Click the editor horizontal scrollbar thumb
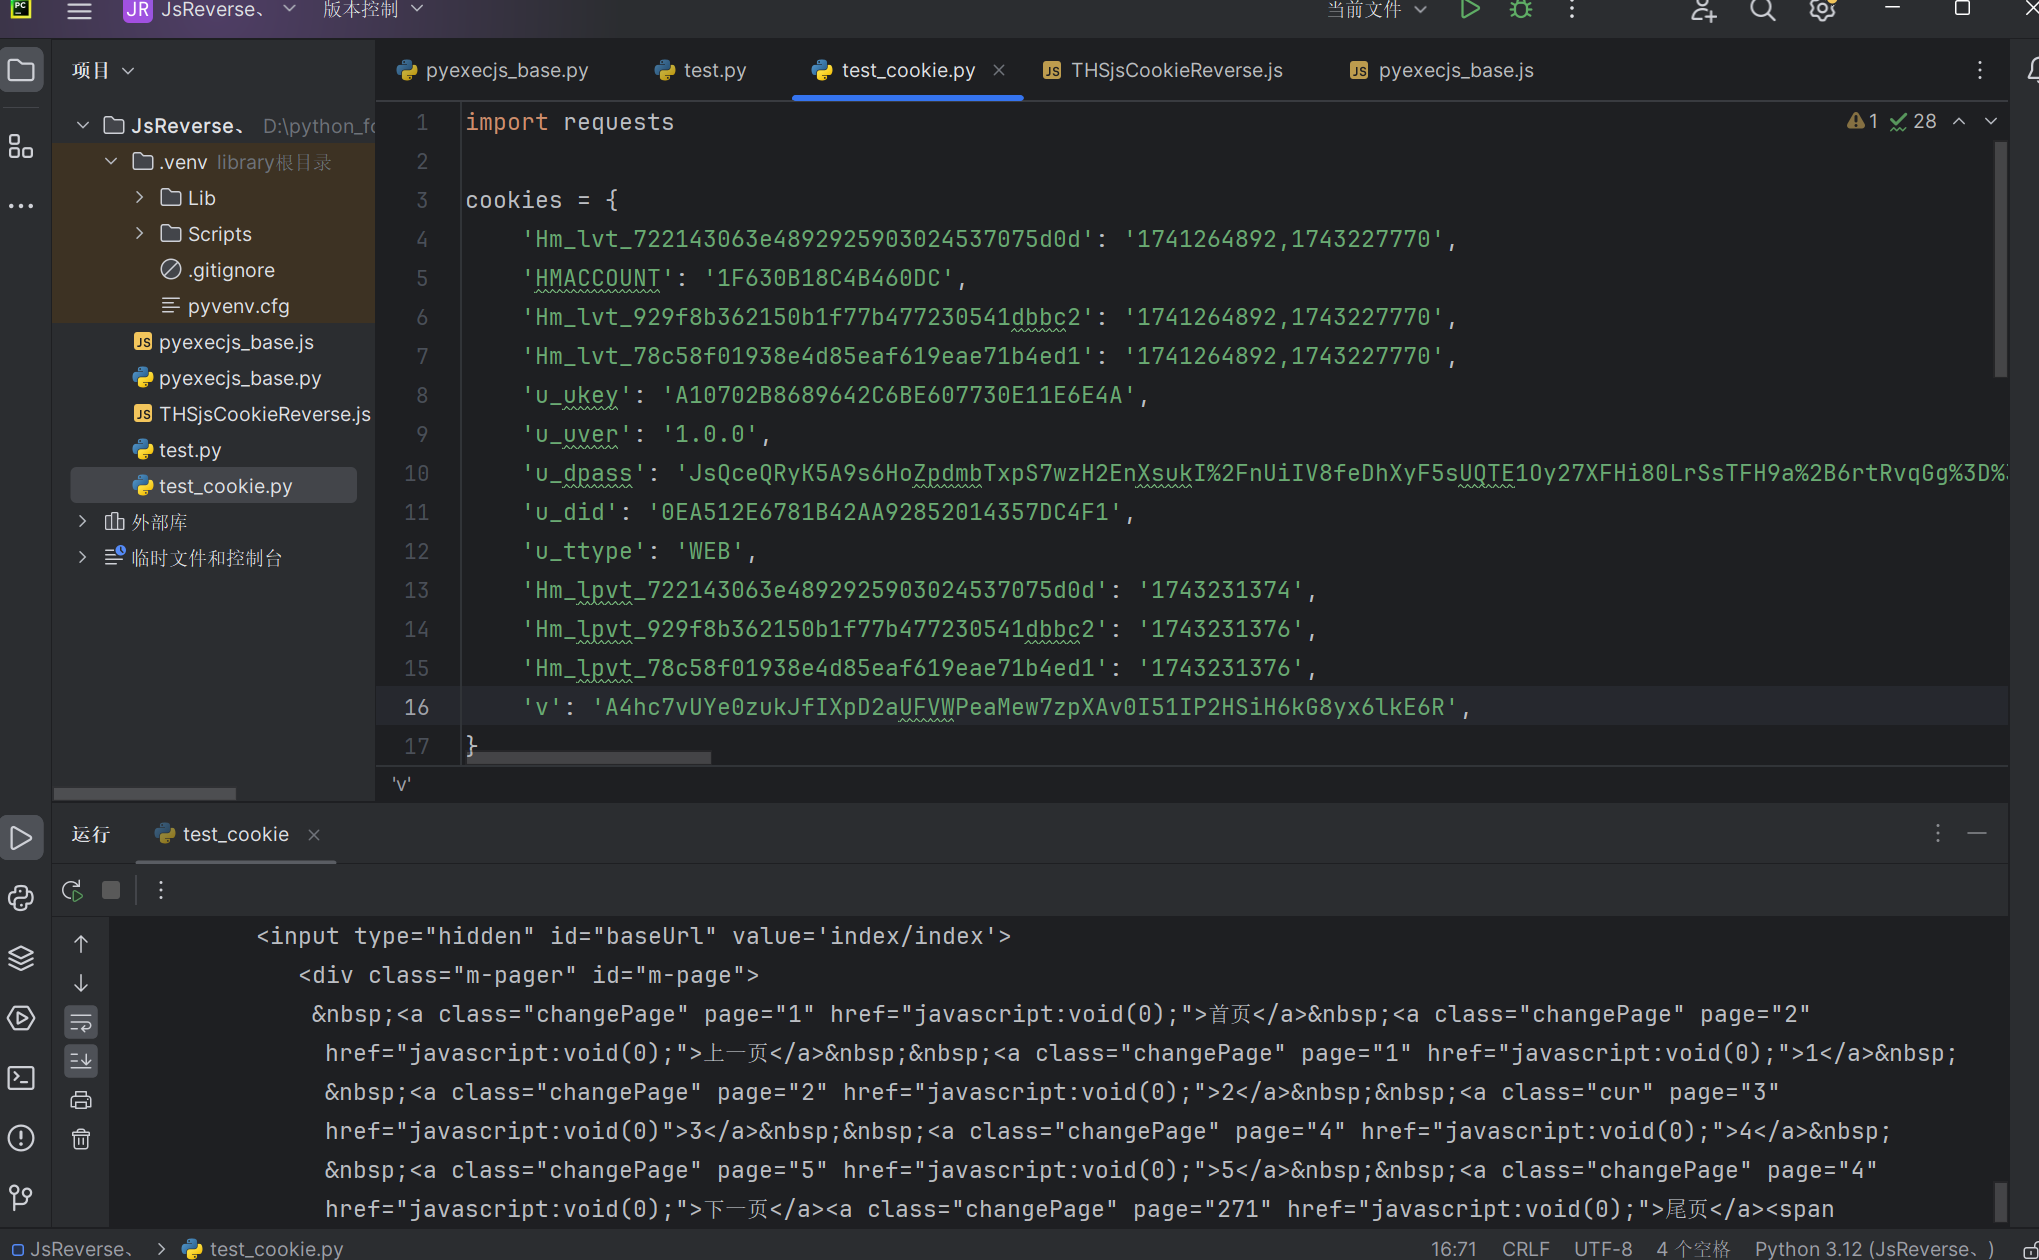 tap(588, 758)
